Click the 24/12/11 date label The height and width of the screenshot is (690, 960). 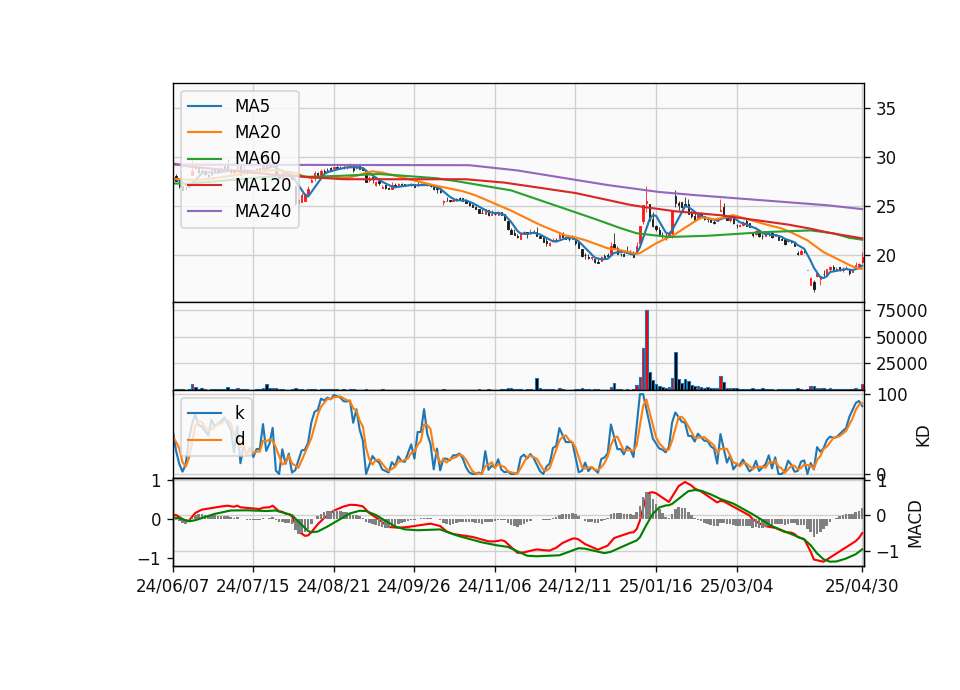click(575, 586)
